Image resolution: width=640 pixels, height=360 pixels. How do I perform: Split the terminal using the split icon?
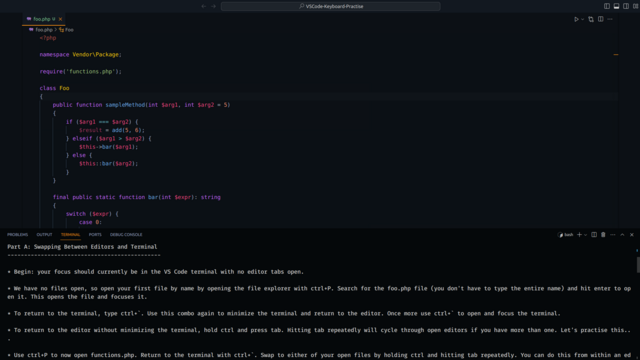[x=594, y=235]
